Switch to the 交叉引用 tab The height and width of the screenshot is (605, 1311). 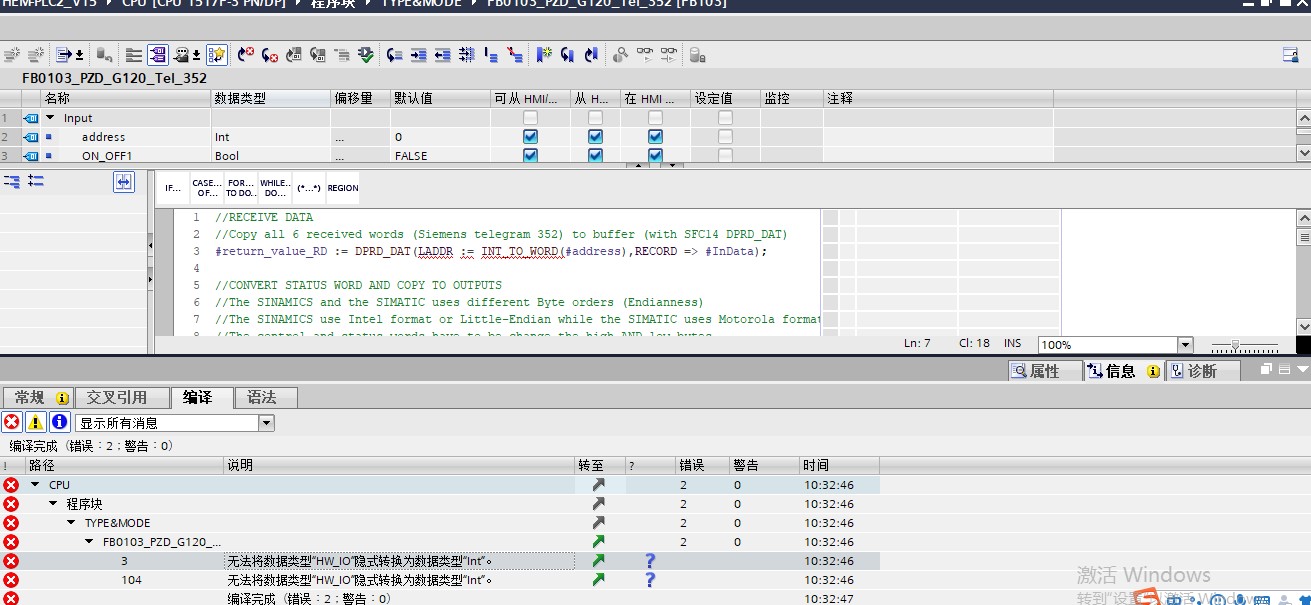tap(116, 398)
